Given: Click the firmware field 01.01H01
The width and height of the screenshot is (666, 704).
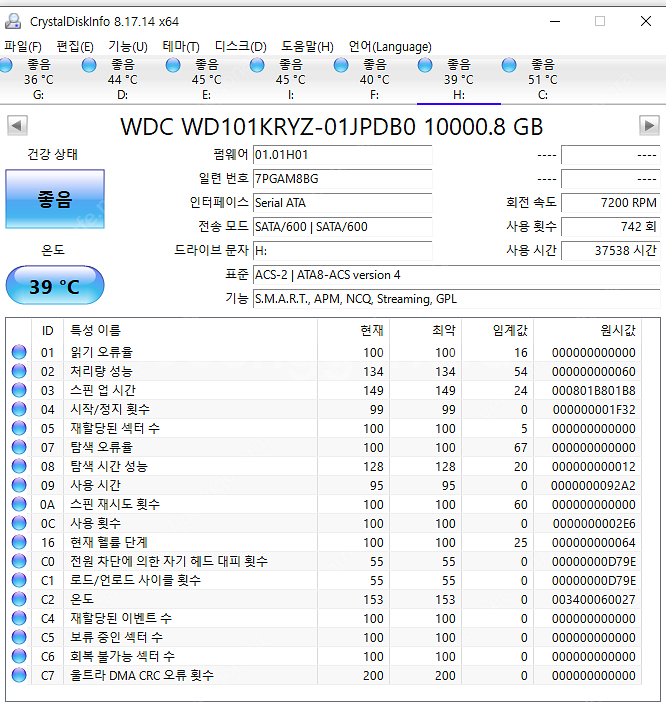Looking at the screenshot, I should pos(343,155).
